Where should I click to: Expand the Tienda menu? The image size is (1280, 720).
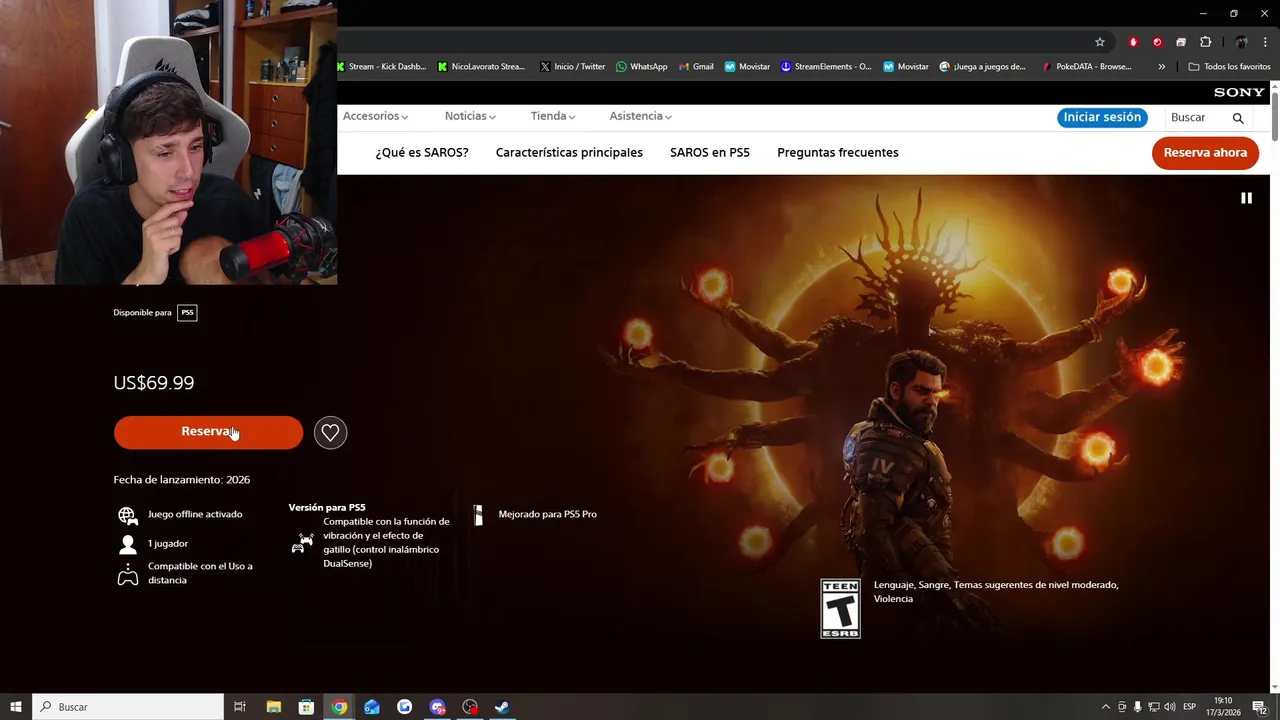(x=553, y=117)
